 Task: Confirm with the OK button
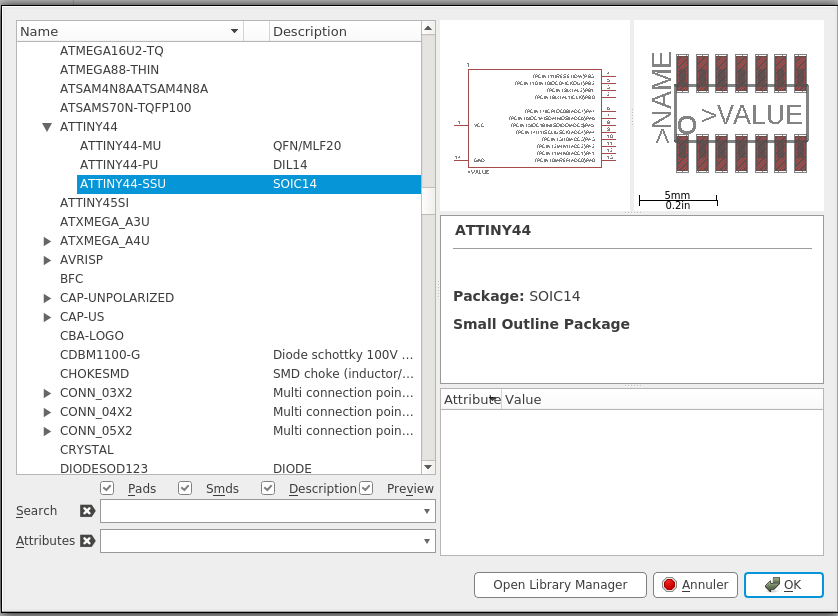(783, 585)
